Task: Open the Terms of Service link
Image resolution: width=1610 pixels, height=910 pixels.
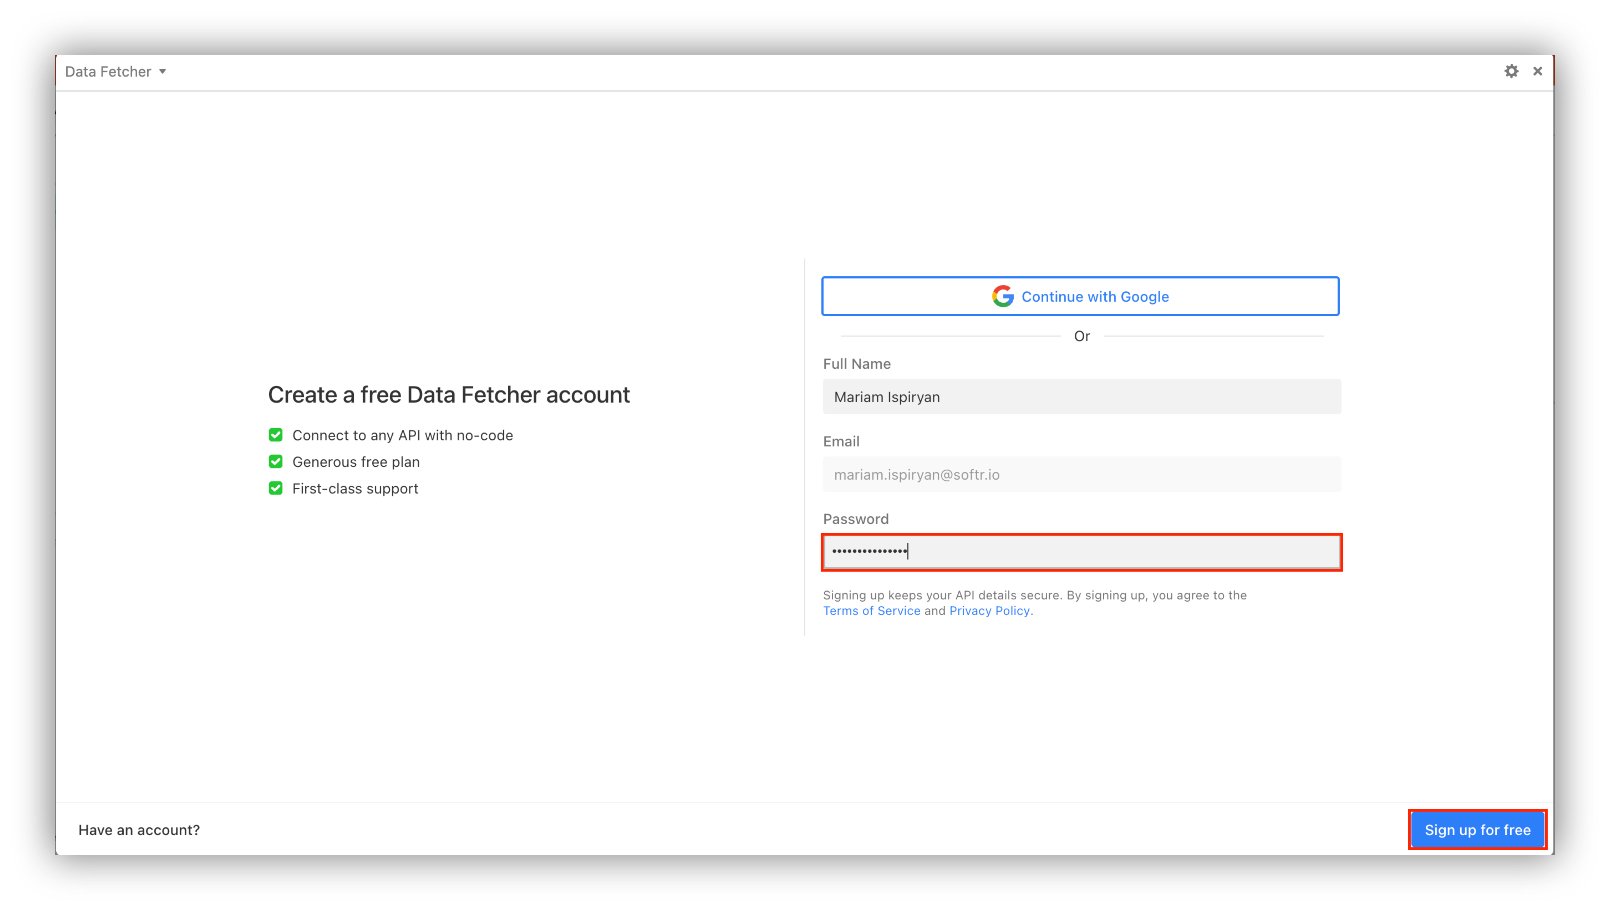Action: 872,611
